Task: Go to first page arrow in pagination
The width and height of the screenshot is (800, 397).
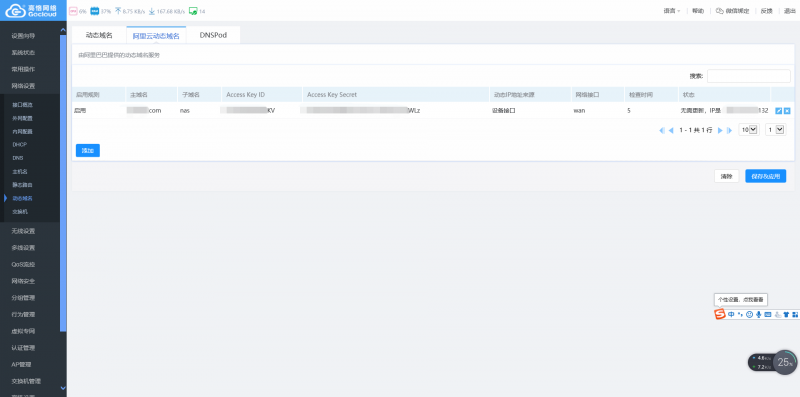Action: coord(662,130)
